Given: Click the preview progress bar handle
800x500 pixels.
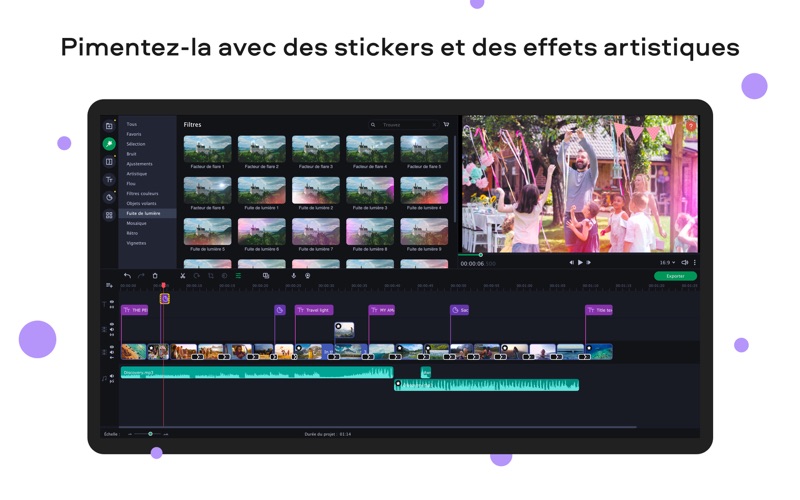Looking at the screenshot, I should coord(480,255).
